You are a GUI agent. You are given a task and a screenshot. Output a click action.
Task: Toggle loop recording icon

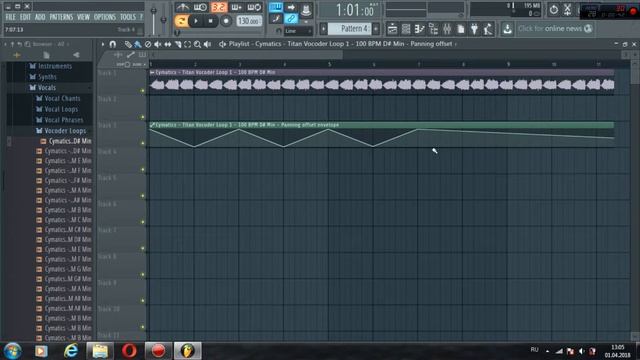254,7
